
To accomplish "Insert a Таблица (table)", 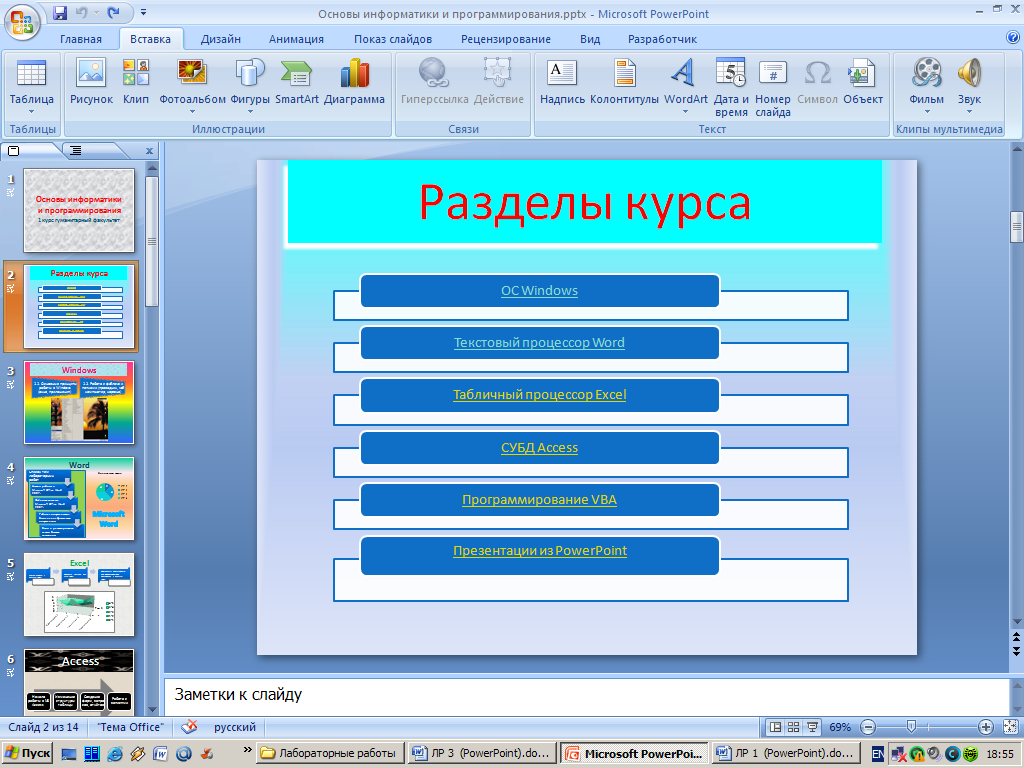I will pyautogui.click(x=31, y=86).
